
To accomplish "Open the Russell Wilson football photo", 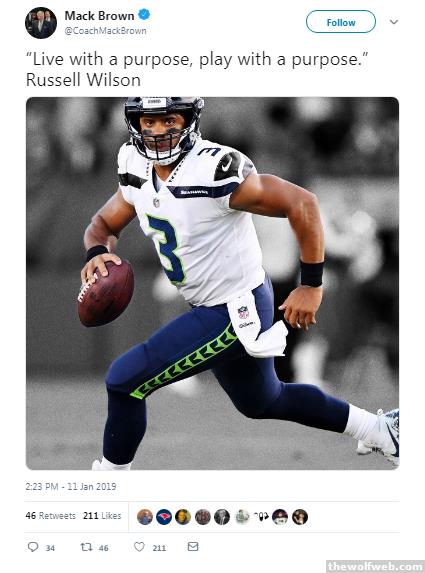I will coord(212,283).
